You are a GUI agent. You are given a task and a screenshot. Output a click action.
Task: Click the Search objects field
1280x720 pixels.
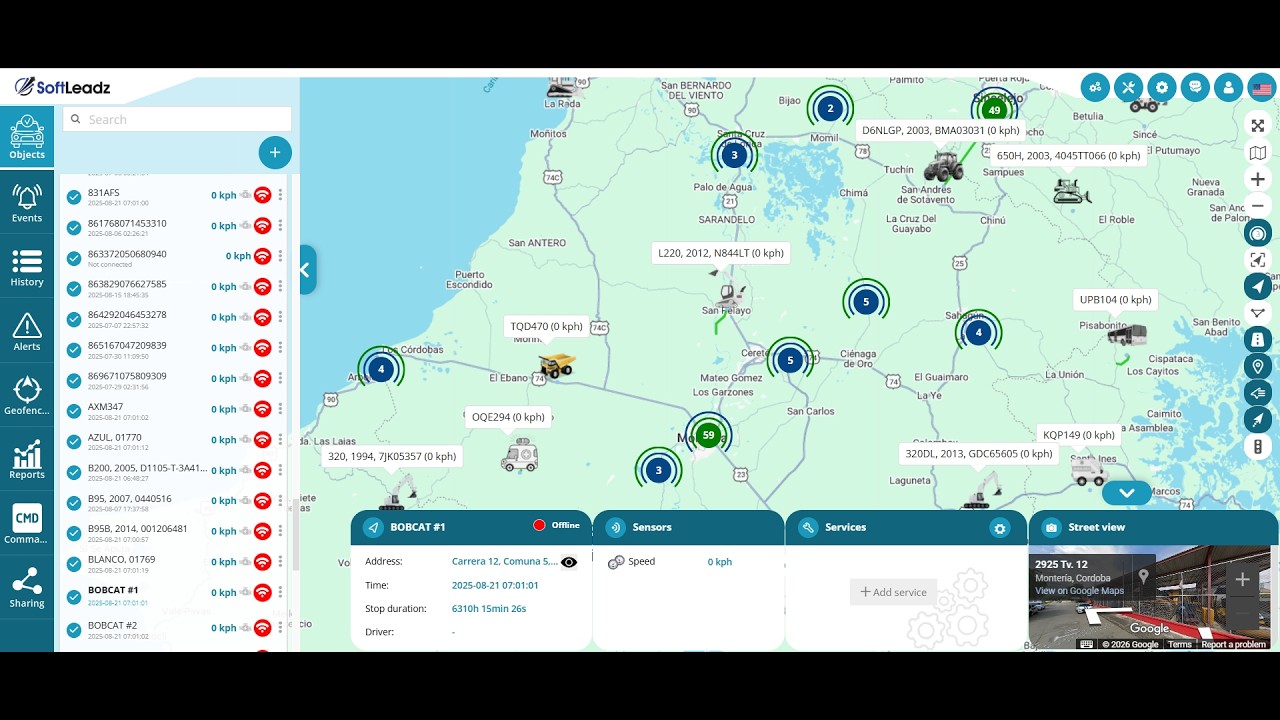tap(177, 119)
